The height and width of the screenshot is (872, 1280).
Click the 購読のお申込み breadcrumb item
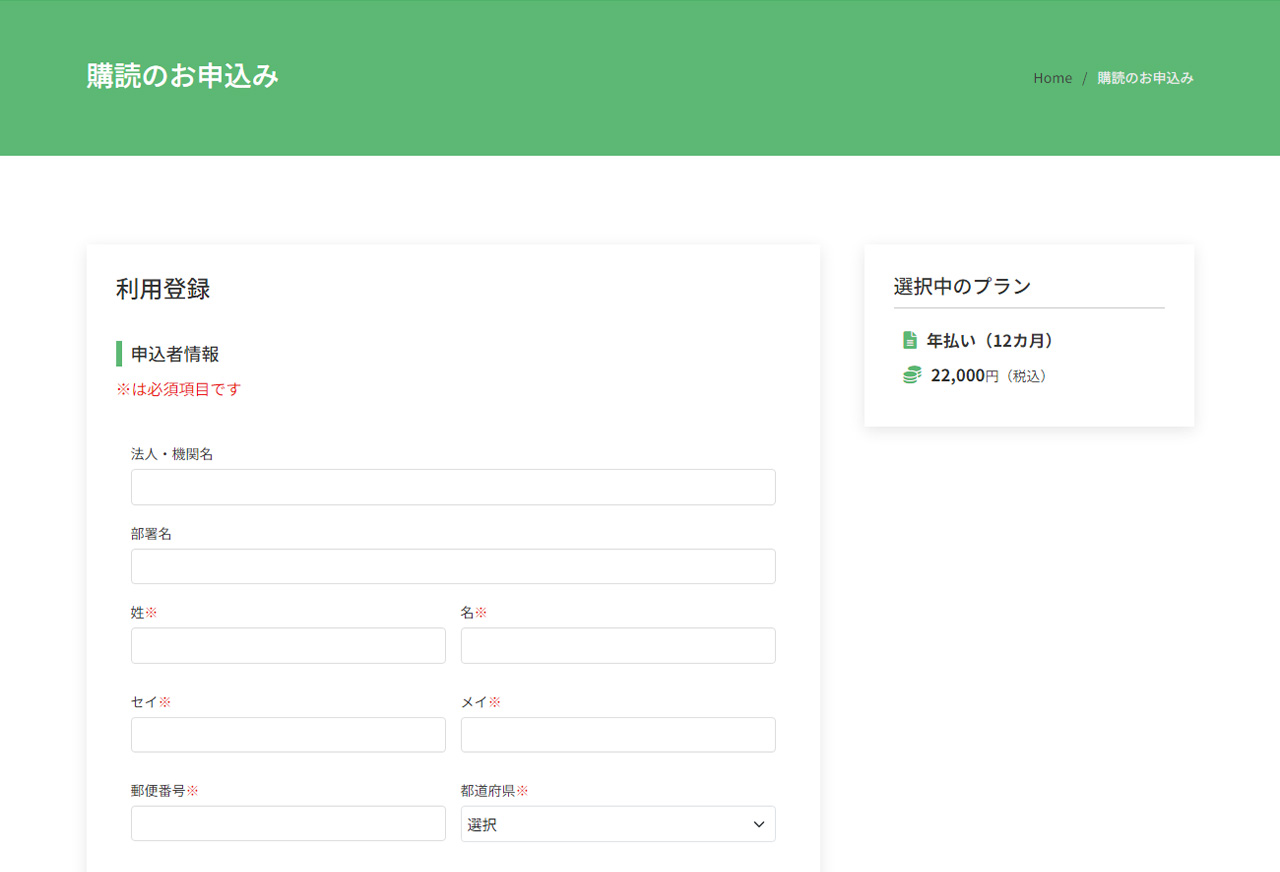[x=1145, y=78]
